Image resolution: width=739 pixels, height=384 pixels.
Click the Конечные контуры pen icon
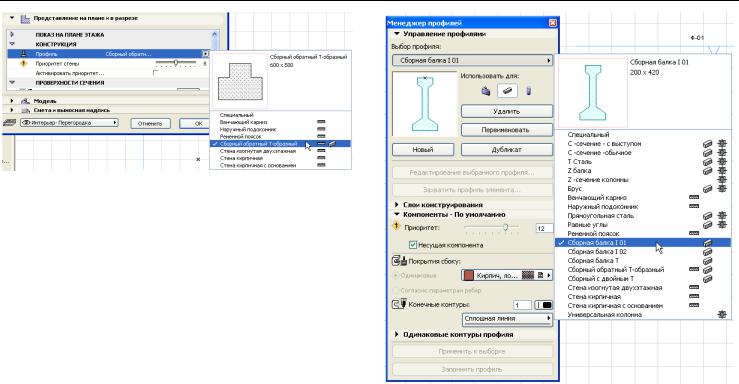coord(399,304)
